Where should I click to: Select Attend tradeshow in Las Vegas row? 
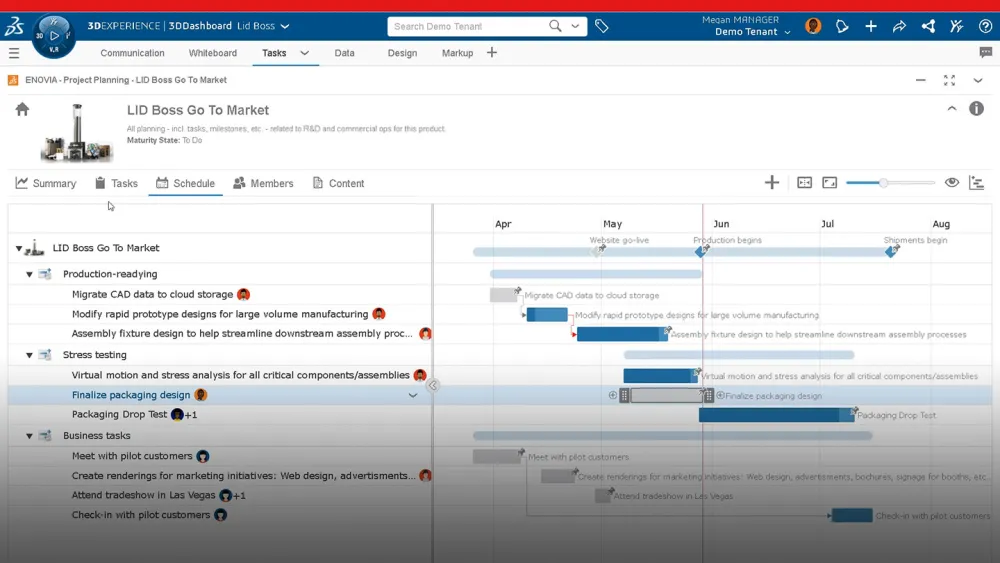pos(220,495)
